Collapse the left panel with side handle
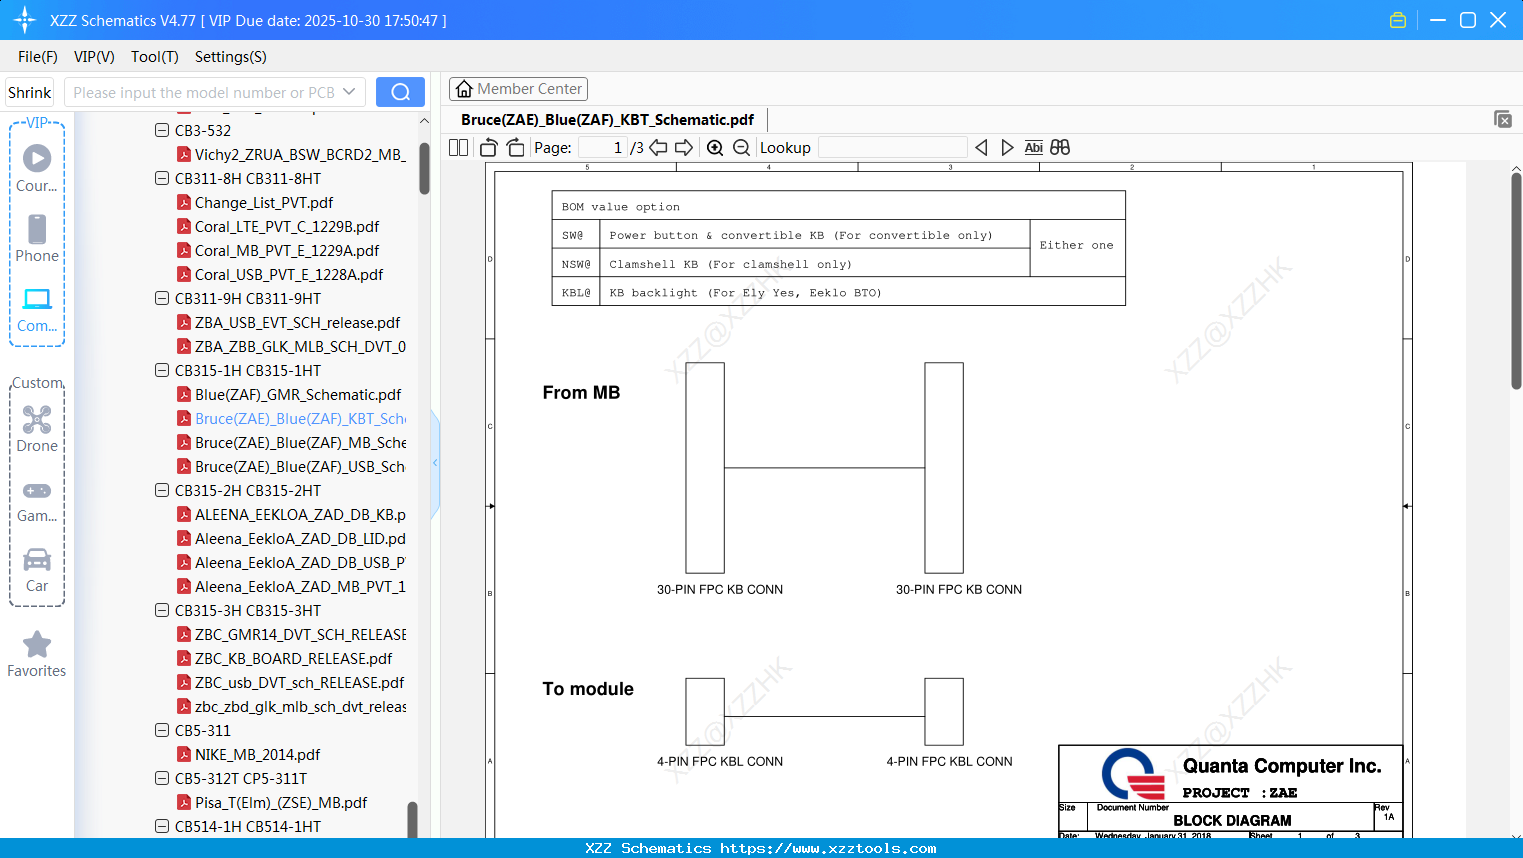This screenshot has width=1523, height=858. 435,462
